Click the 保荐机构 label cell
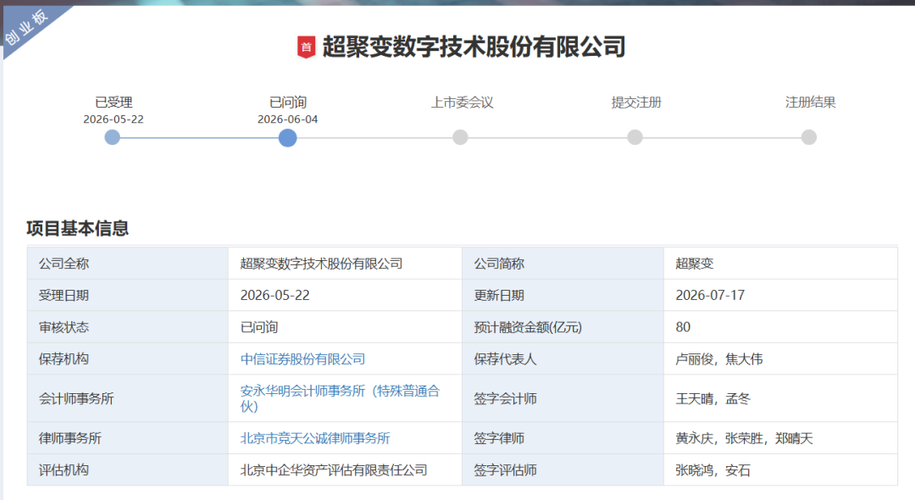Screen dimensions: 915x500 tap(128, 359)
